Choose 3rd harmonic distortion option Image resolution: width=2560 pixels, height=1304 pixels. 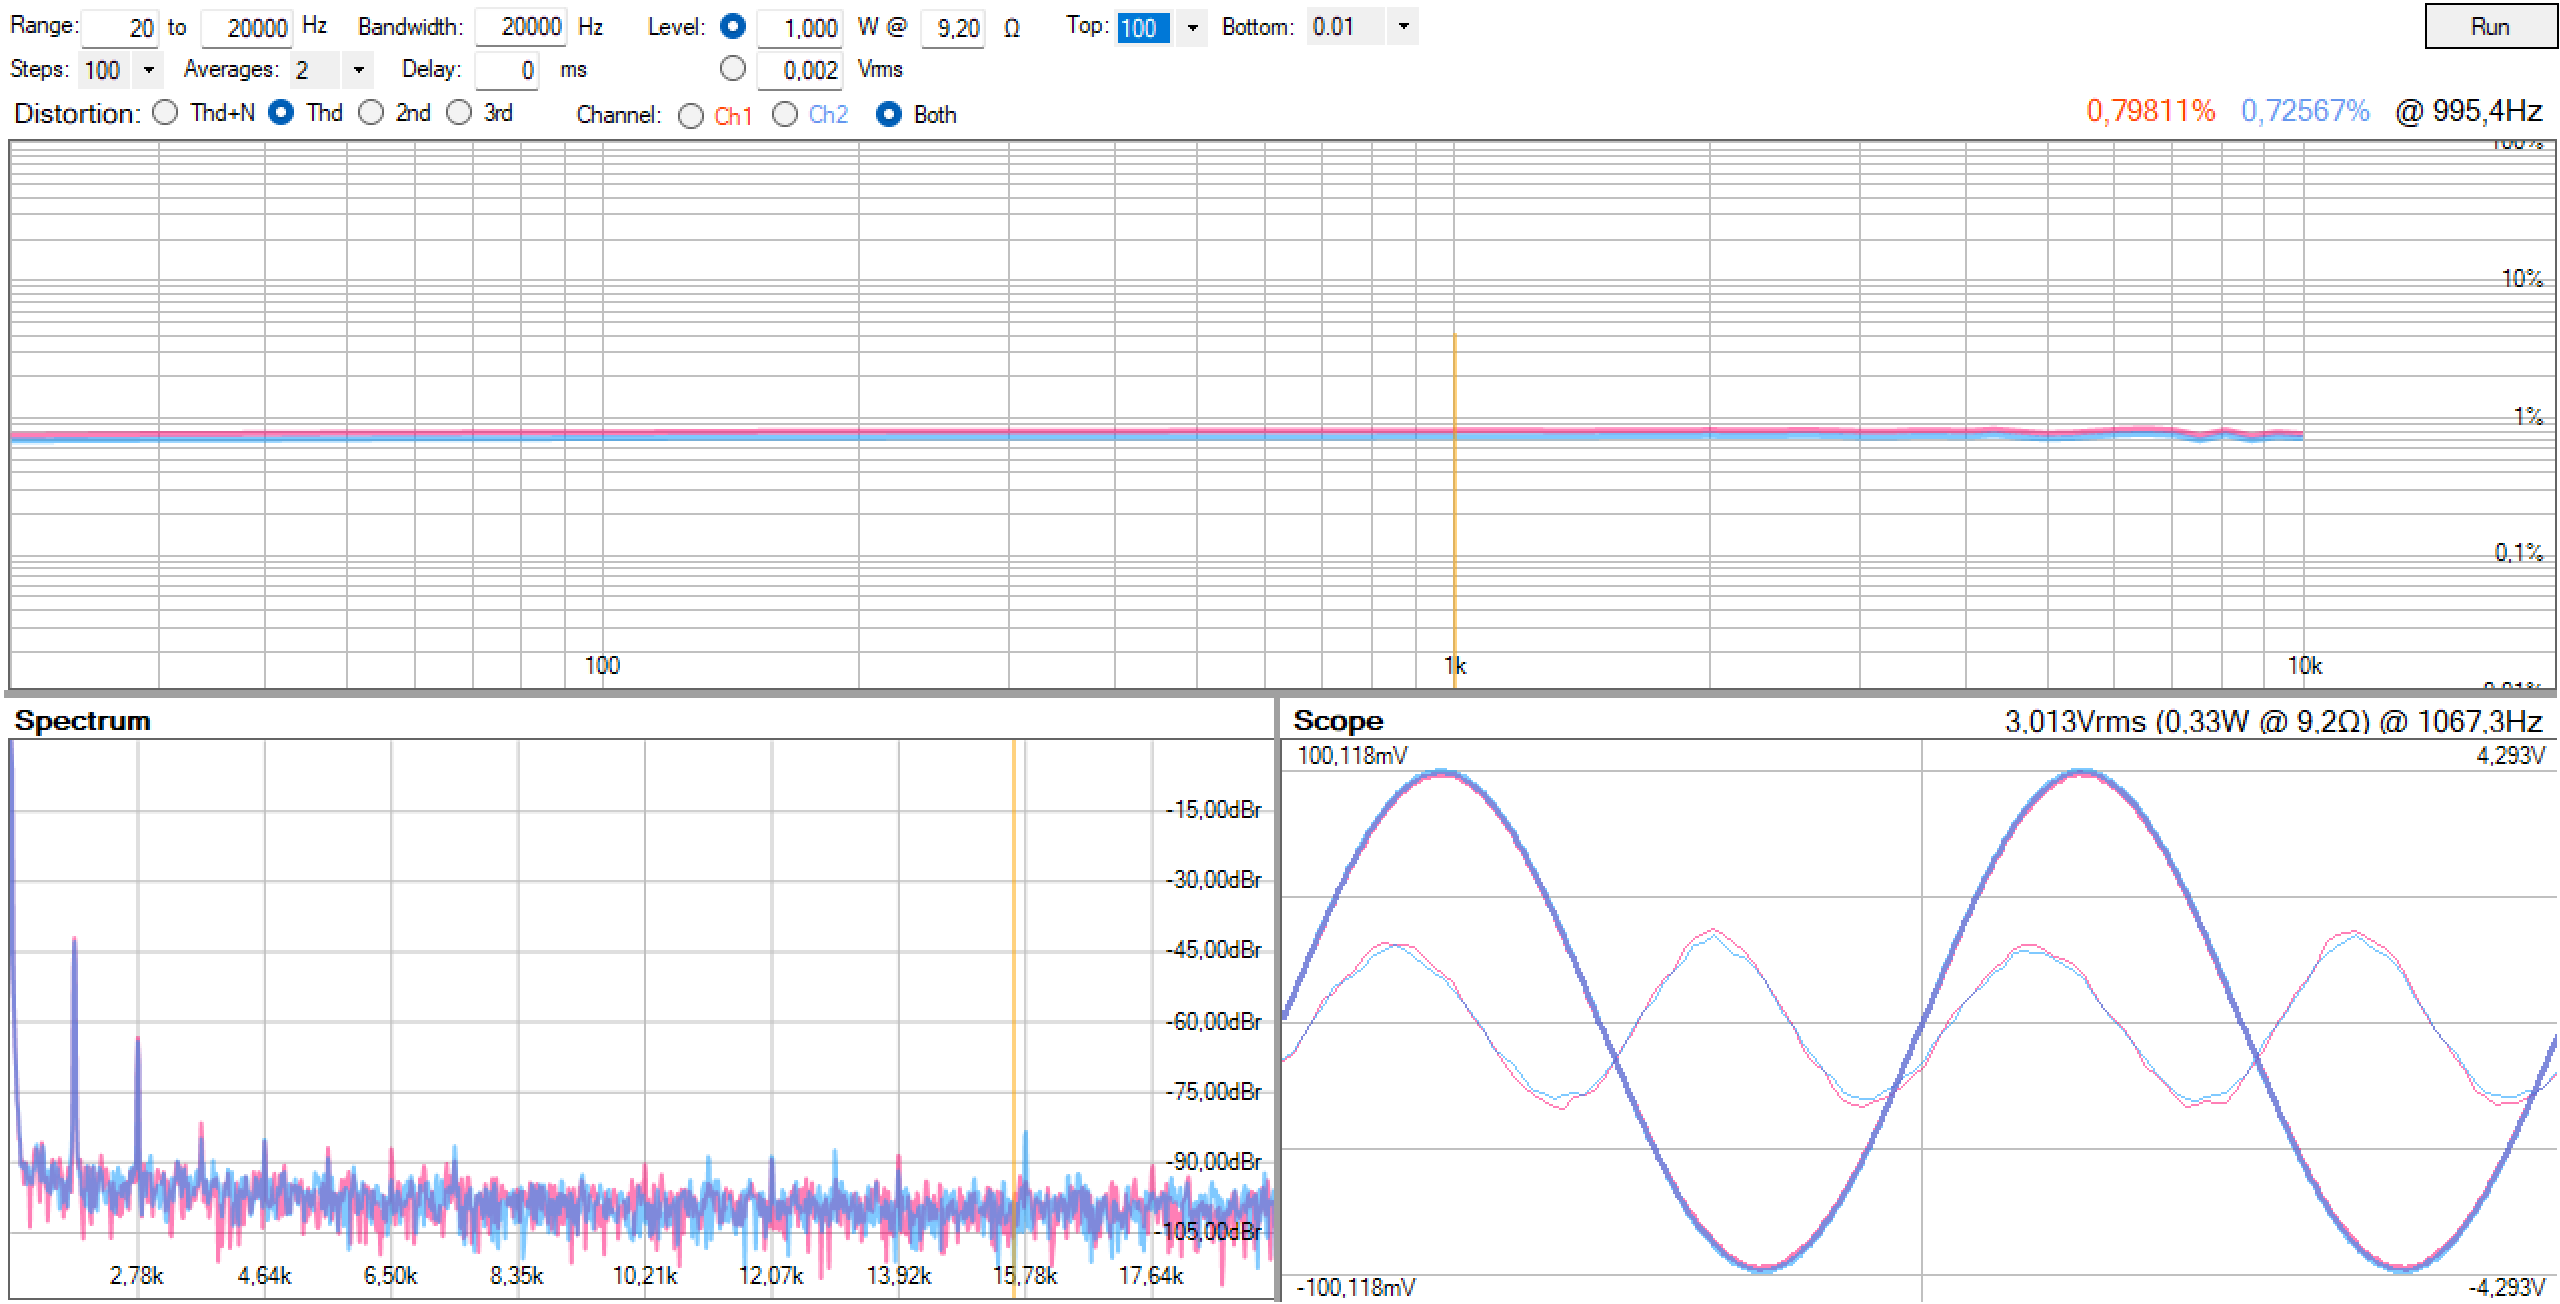pyautogui.click(x=459, y=113)
